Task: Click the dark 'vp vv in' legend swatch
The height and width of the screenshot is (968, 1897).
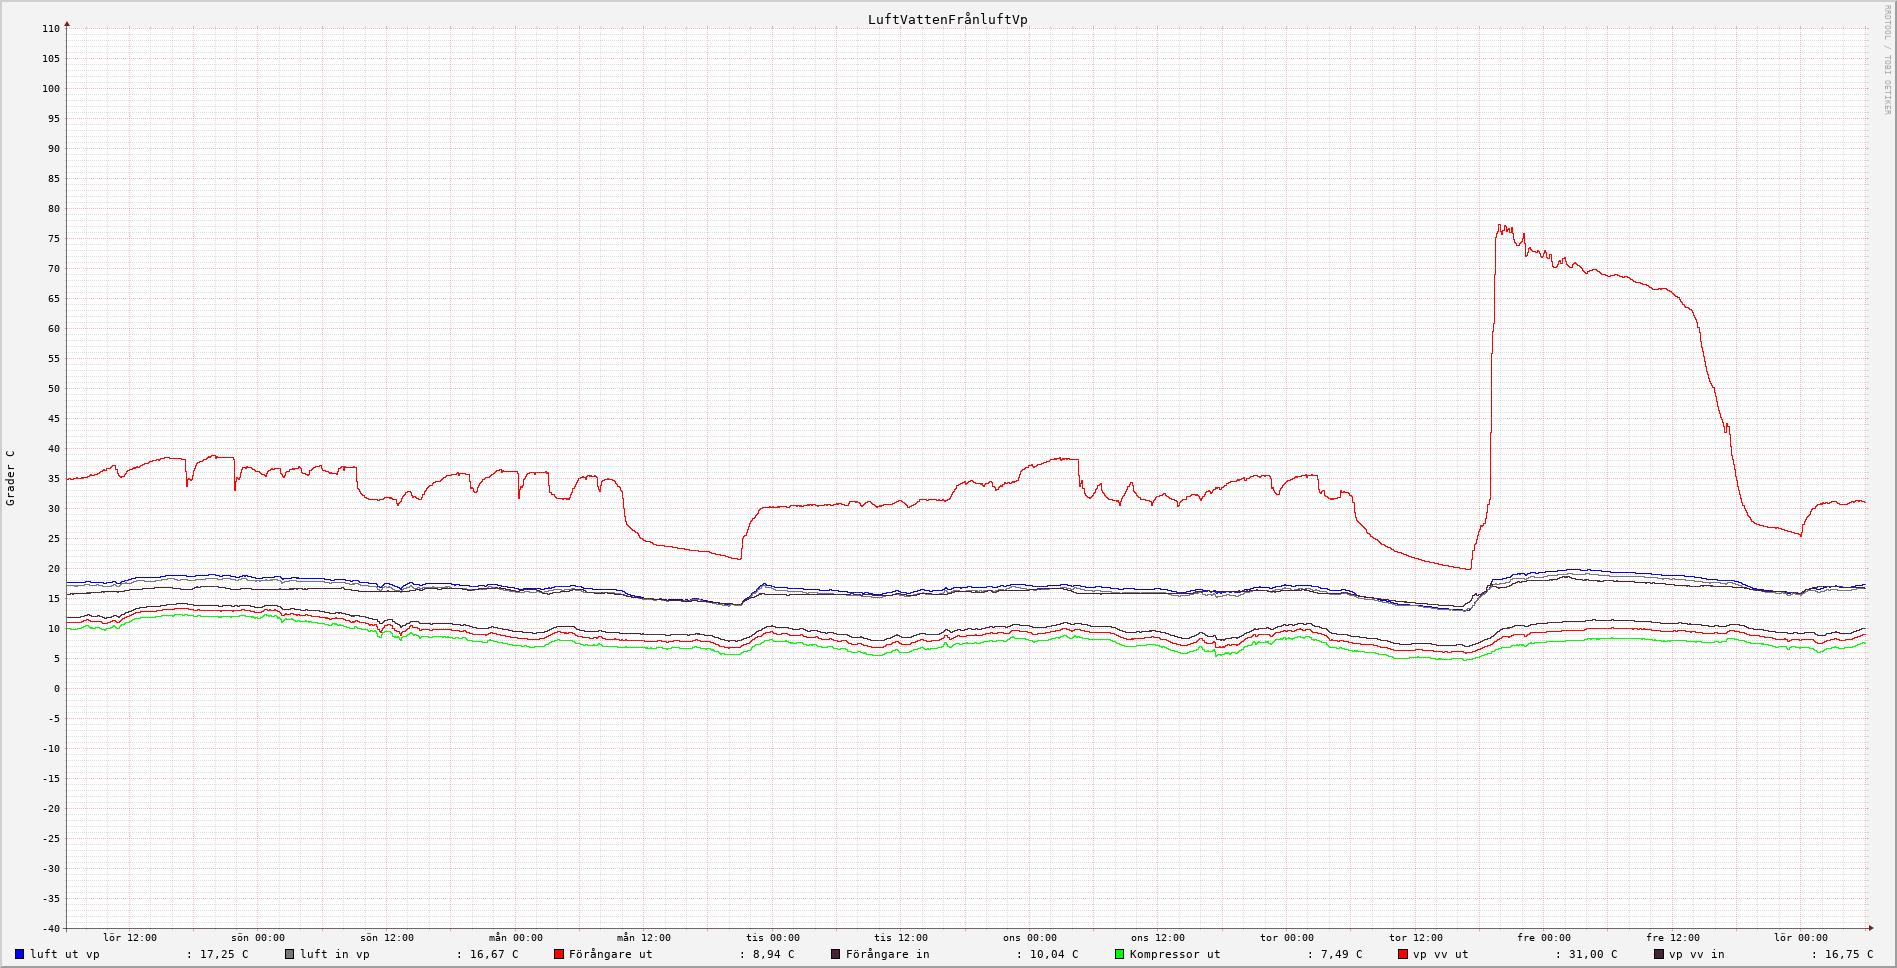Action: click(x=1659, y=954)
